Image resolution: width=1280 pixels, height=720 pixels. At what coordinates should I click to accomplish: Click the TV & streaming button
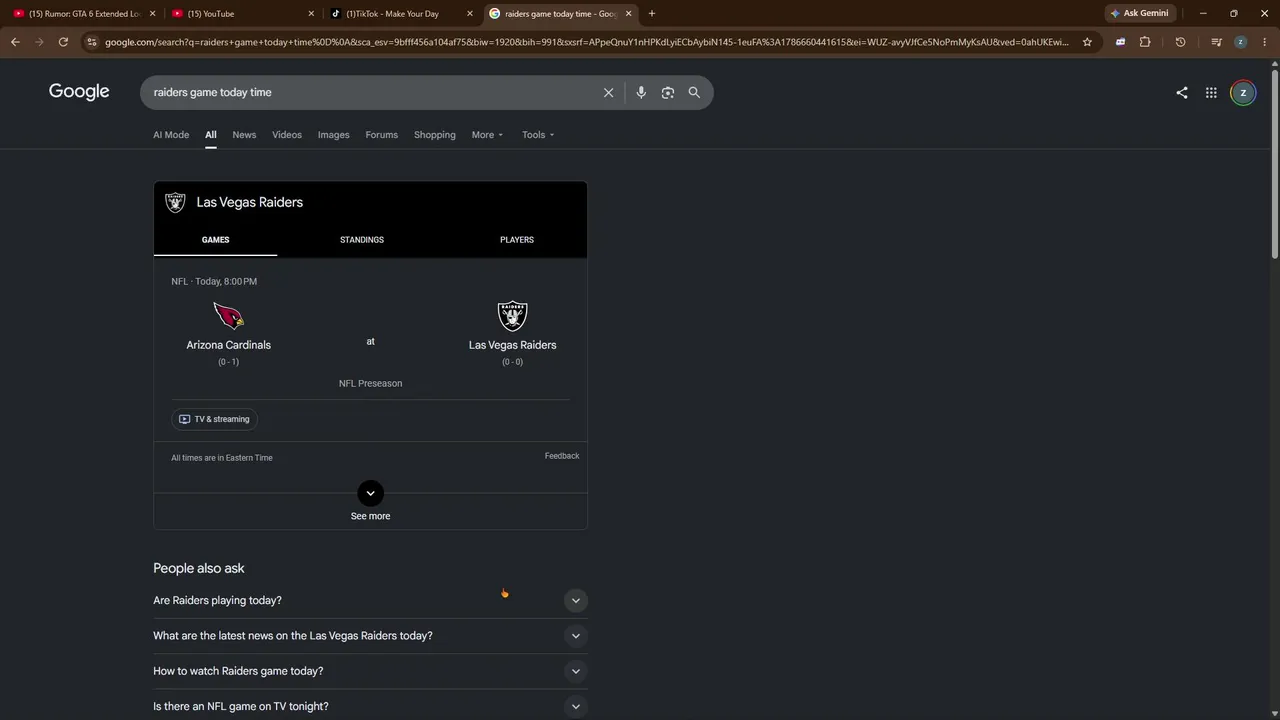click(214, 419)
